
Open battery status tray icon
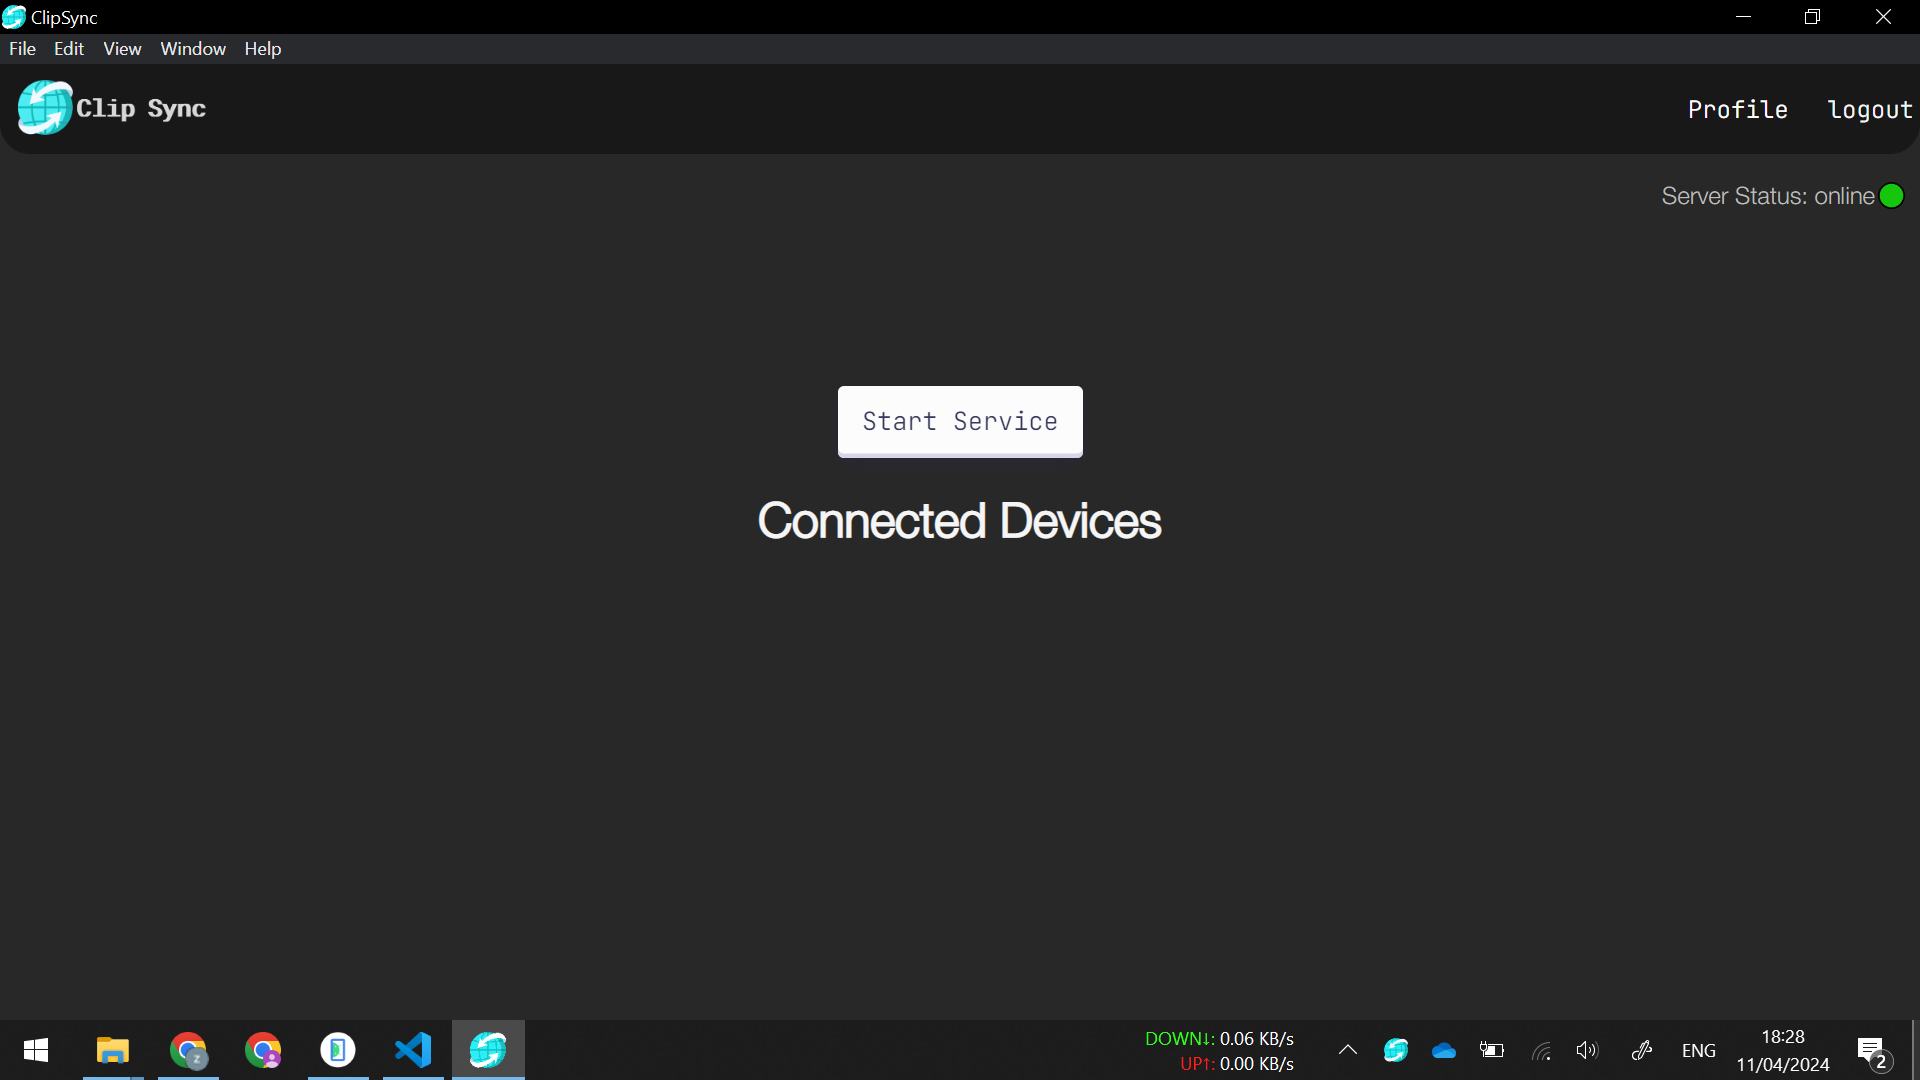[1492, 1050]
